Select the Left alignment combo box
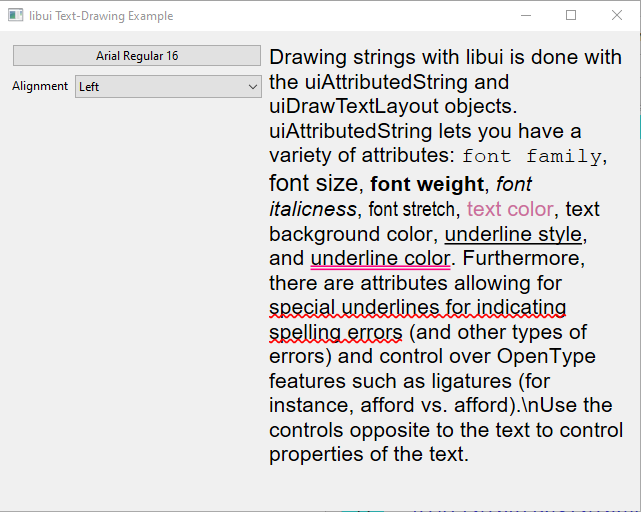Viewport: 641px width, 512px height. (x=160, y=87)
